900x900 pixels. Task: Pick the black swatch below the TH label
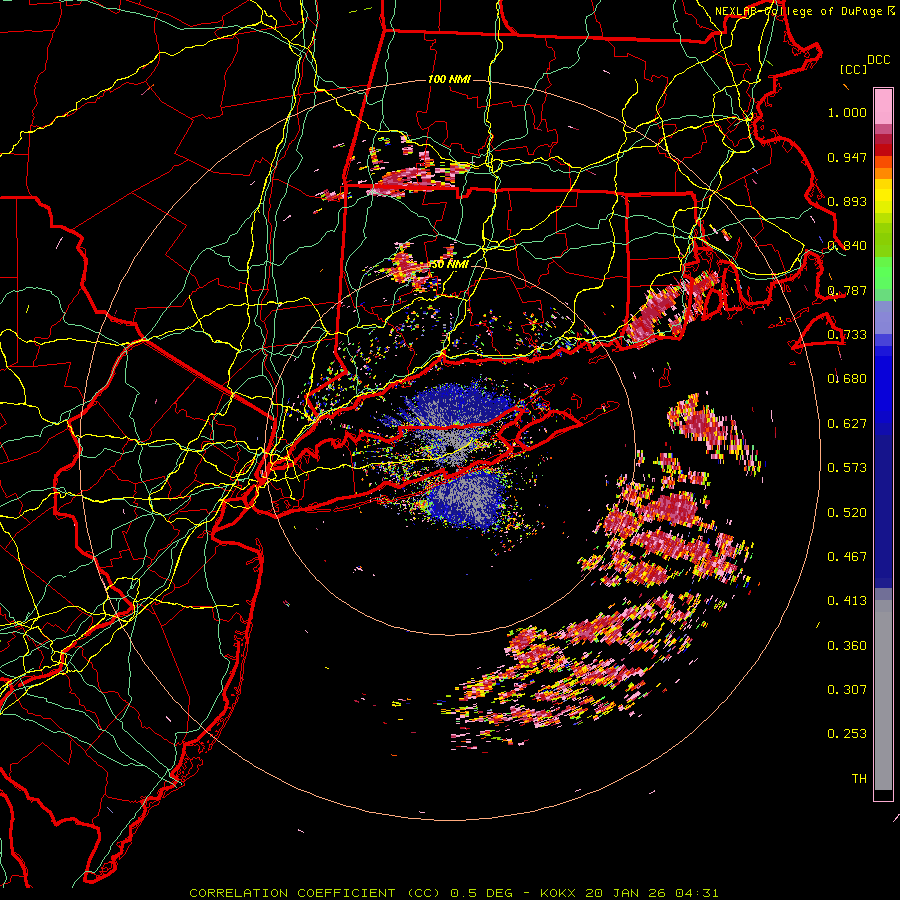pos(883,795)
